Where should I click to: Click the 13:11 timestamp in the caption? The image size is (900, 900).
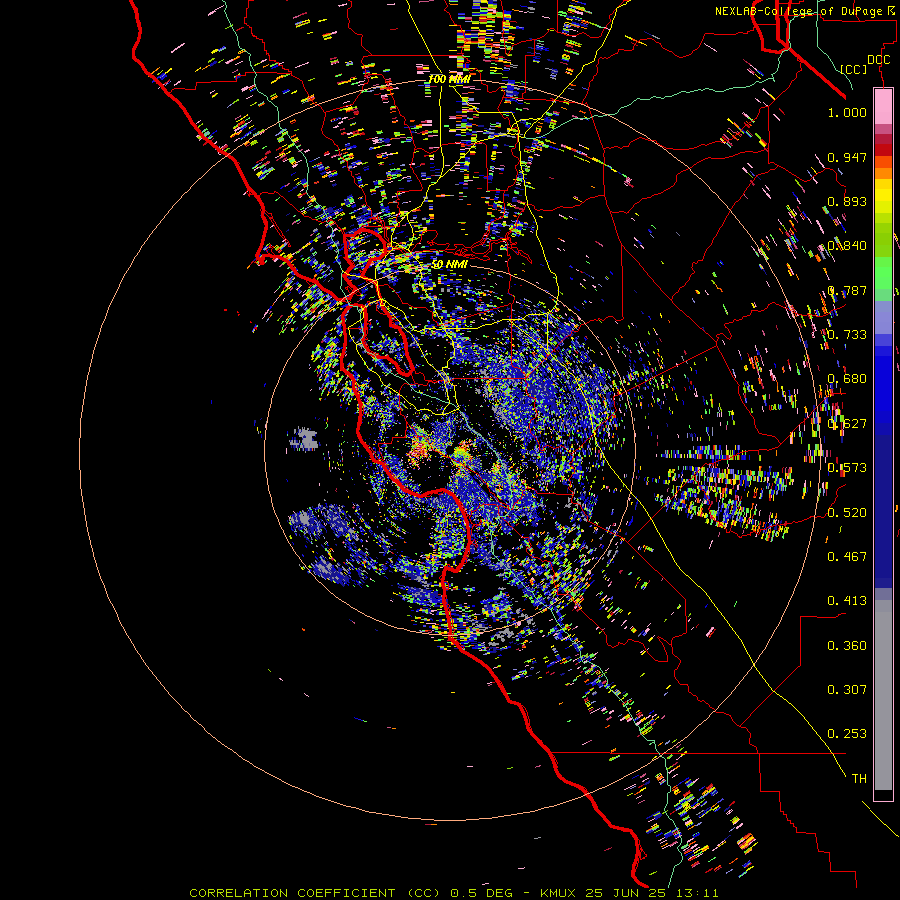pos(698,893)
